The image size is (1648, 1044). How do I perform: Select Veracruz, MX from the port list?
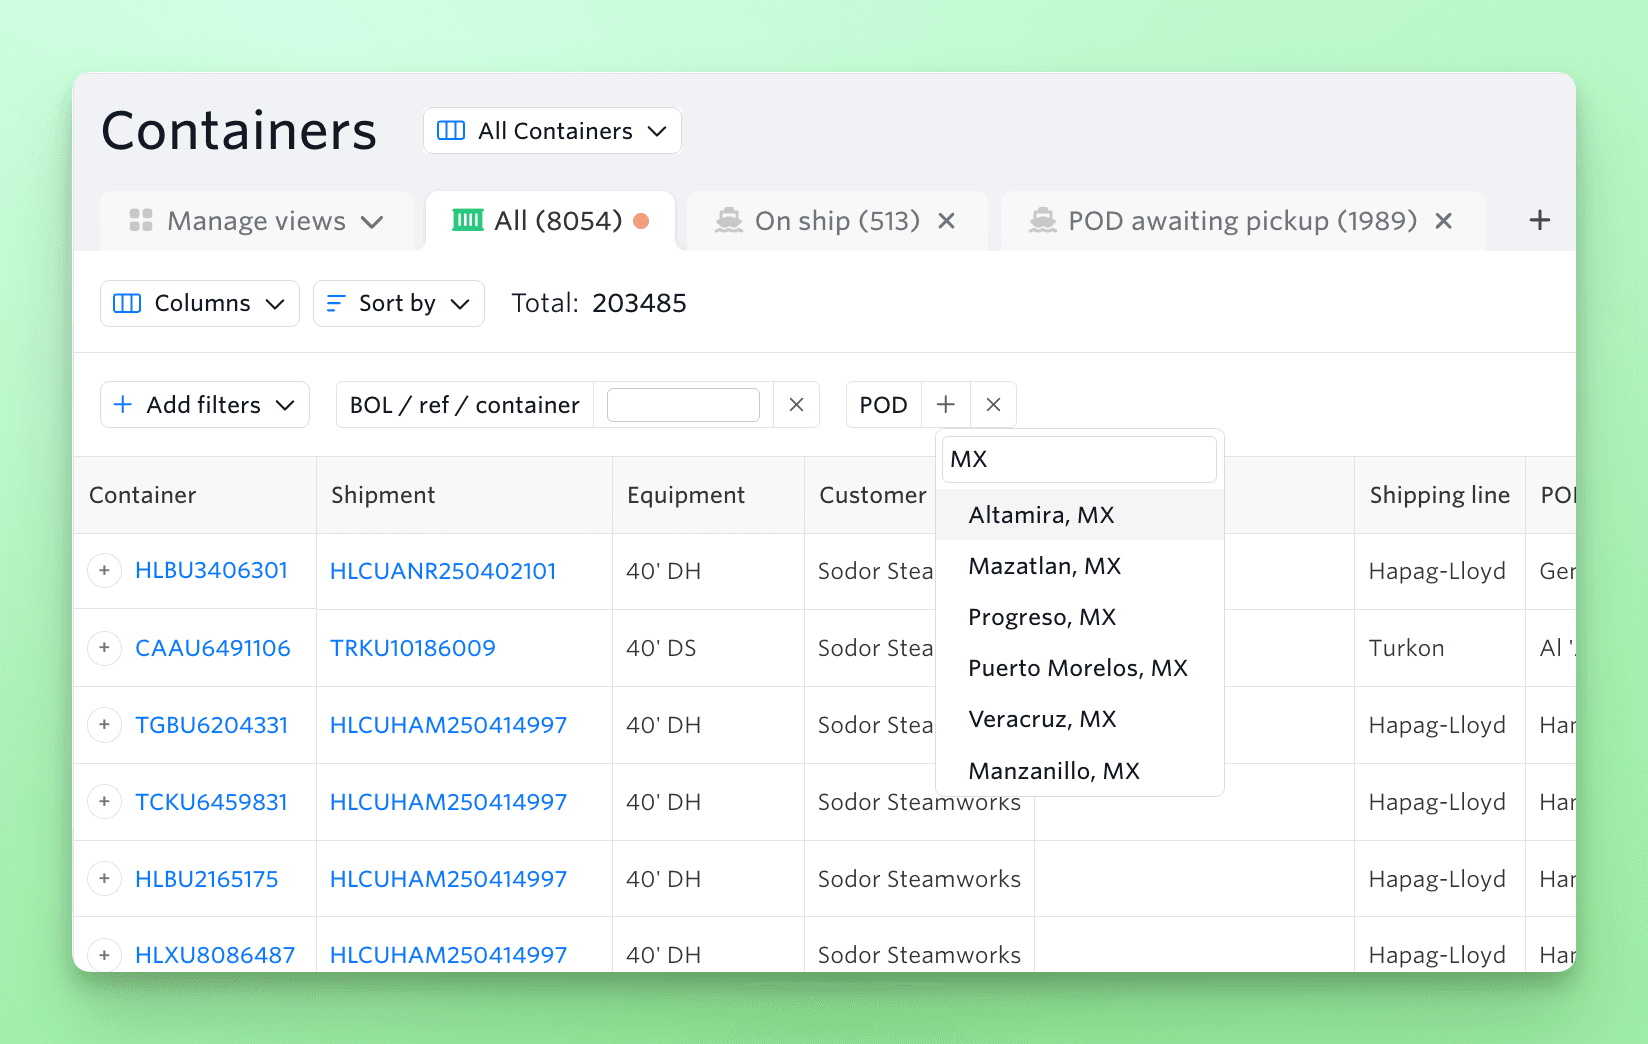pyautogui.click(x=1042, y=720)
